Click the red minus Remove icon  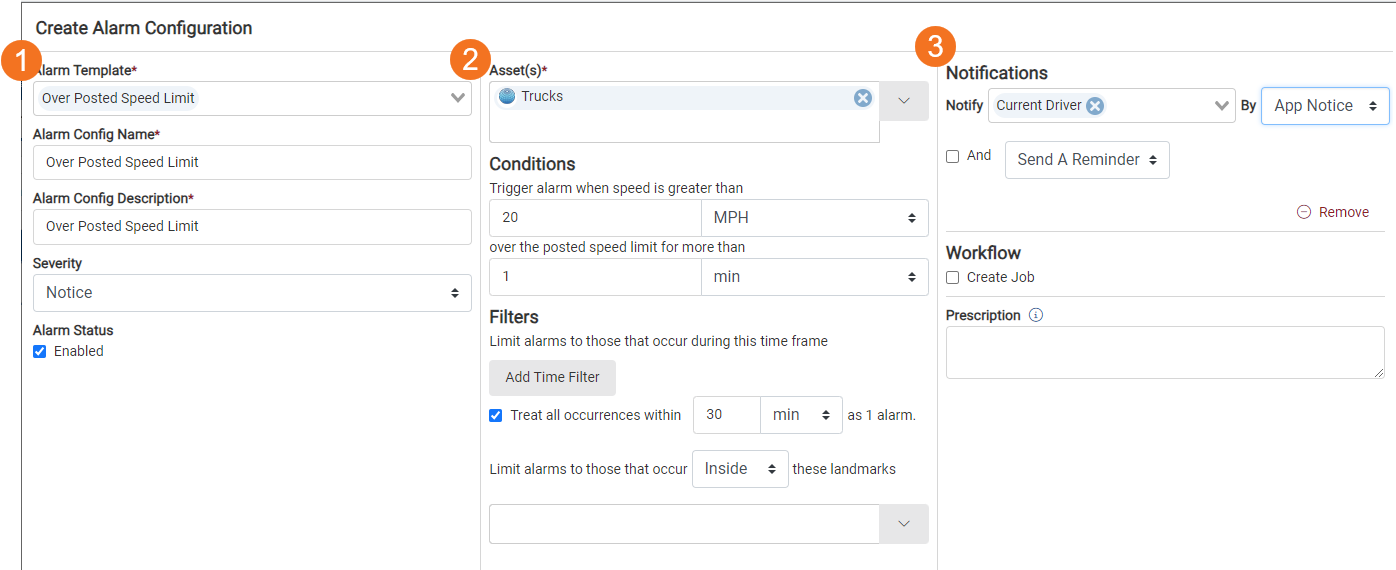point(1304,212)
